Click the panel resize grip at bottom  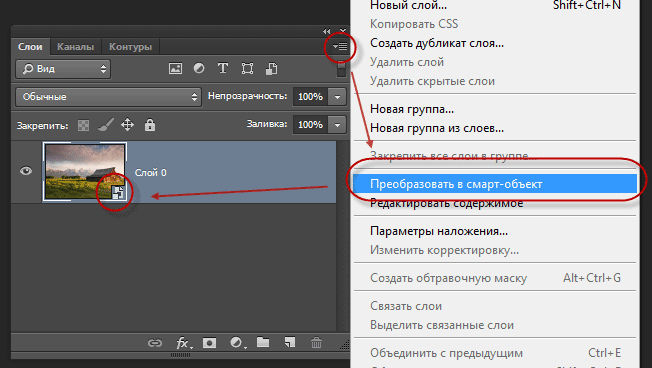pyautogui.click(x=180, y=355)
